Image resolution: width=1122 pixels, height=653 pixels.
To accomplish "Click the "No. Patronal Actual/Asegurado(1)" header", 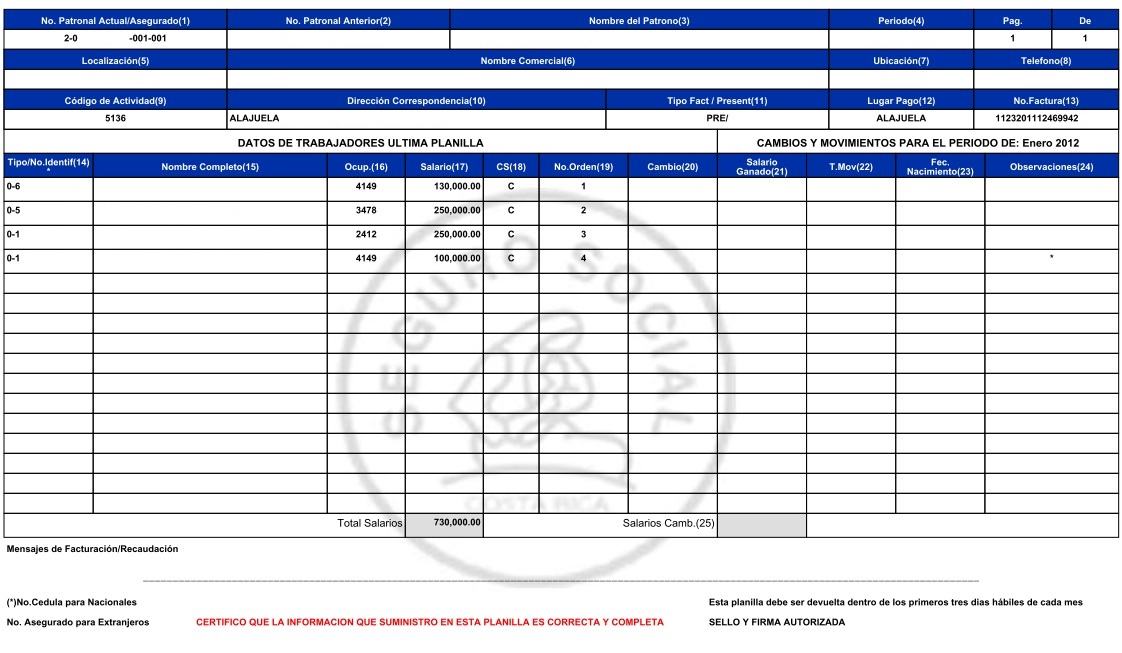I will [115, 21].
